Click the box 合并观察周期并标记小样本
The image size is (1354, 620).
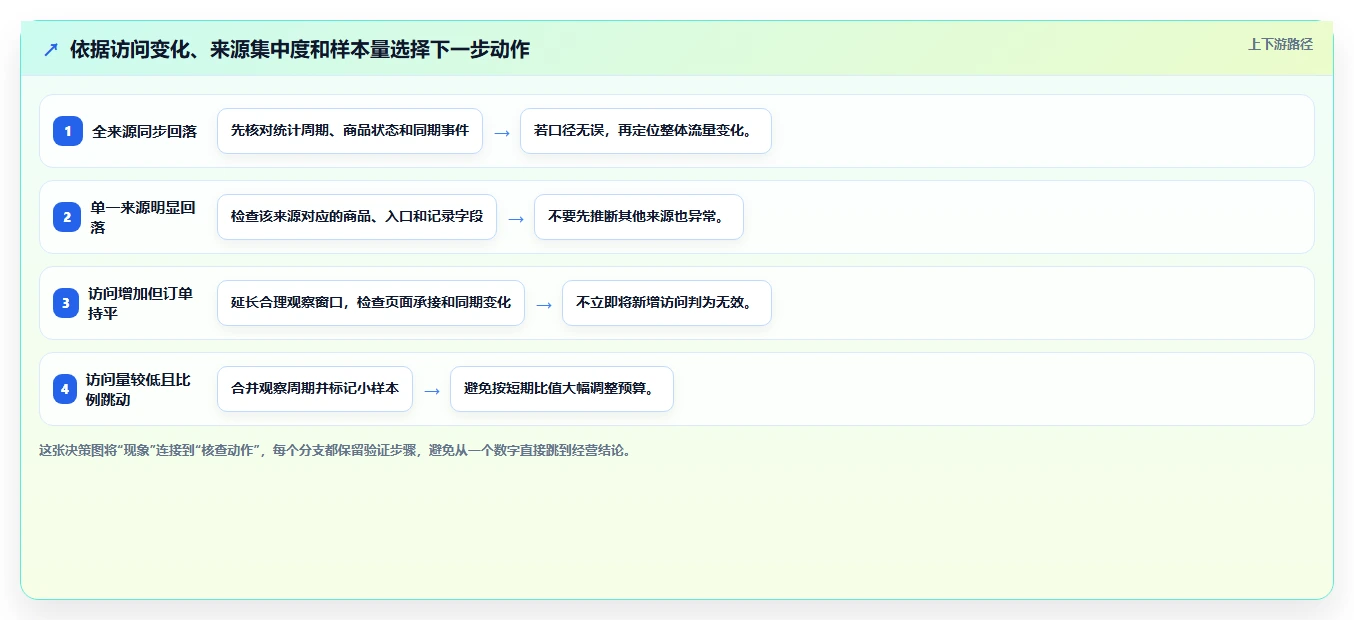(x=315, y=389)
